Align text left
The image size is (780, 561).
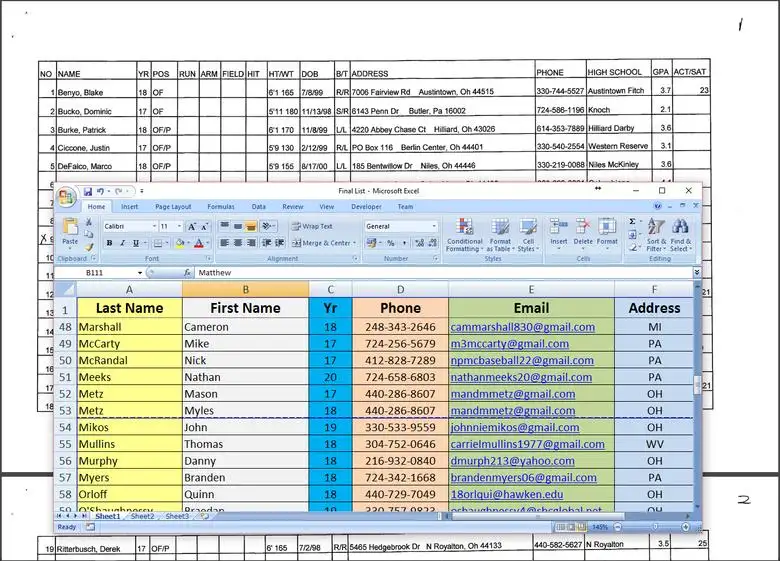[225, 243]
